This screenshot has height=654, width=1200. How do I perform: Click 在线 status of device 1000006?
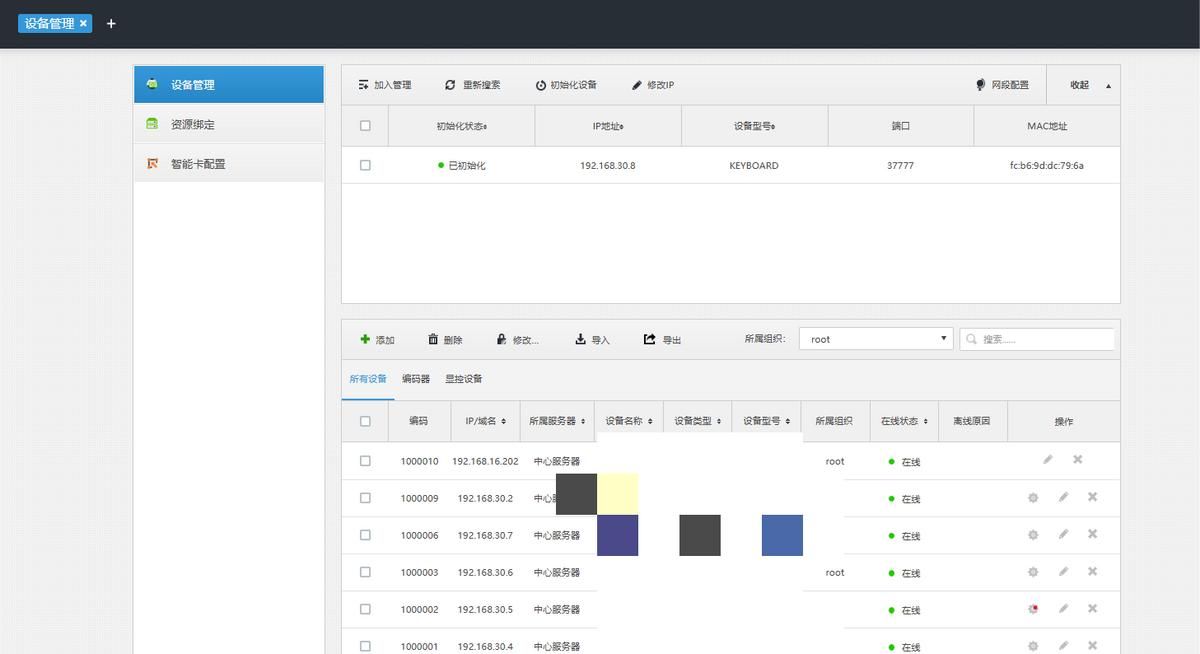[x=904, y=536]
